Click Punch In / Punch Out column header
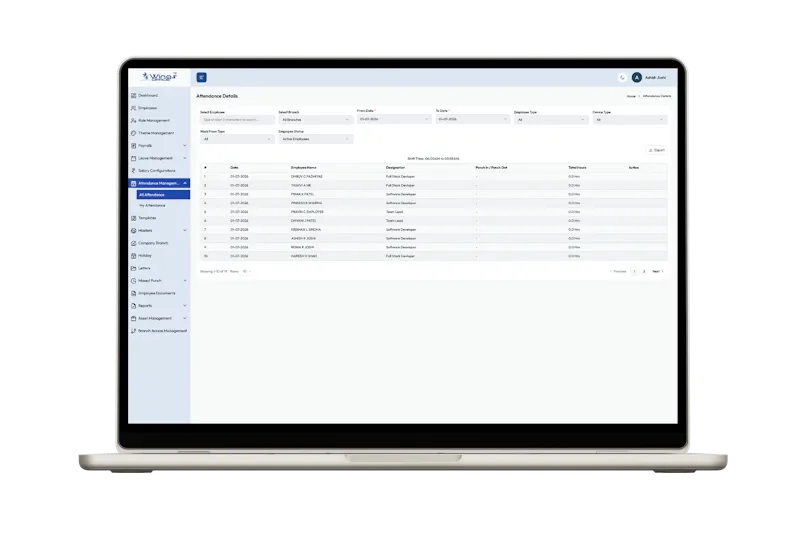 [491, 168]
